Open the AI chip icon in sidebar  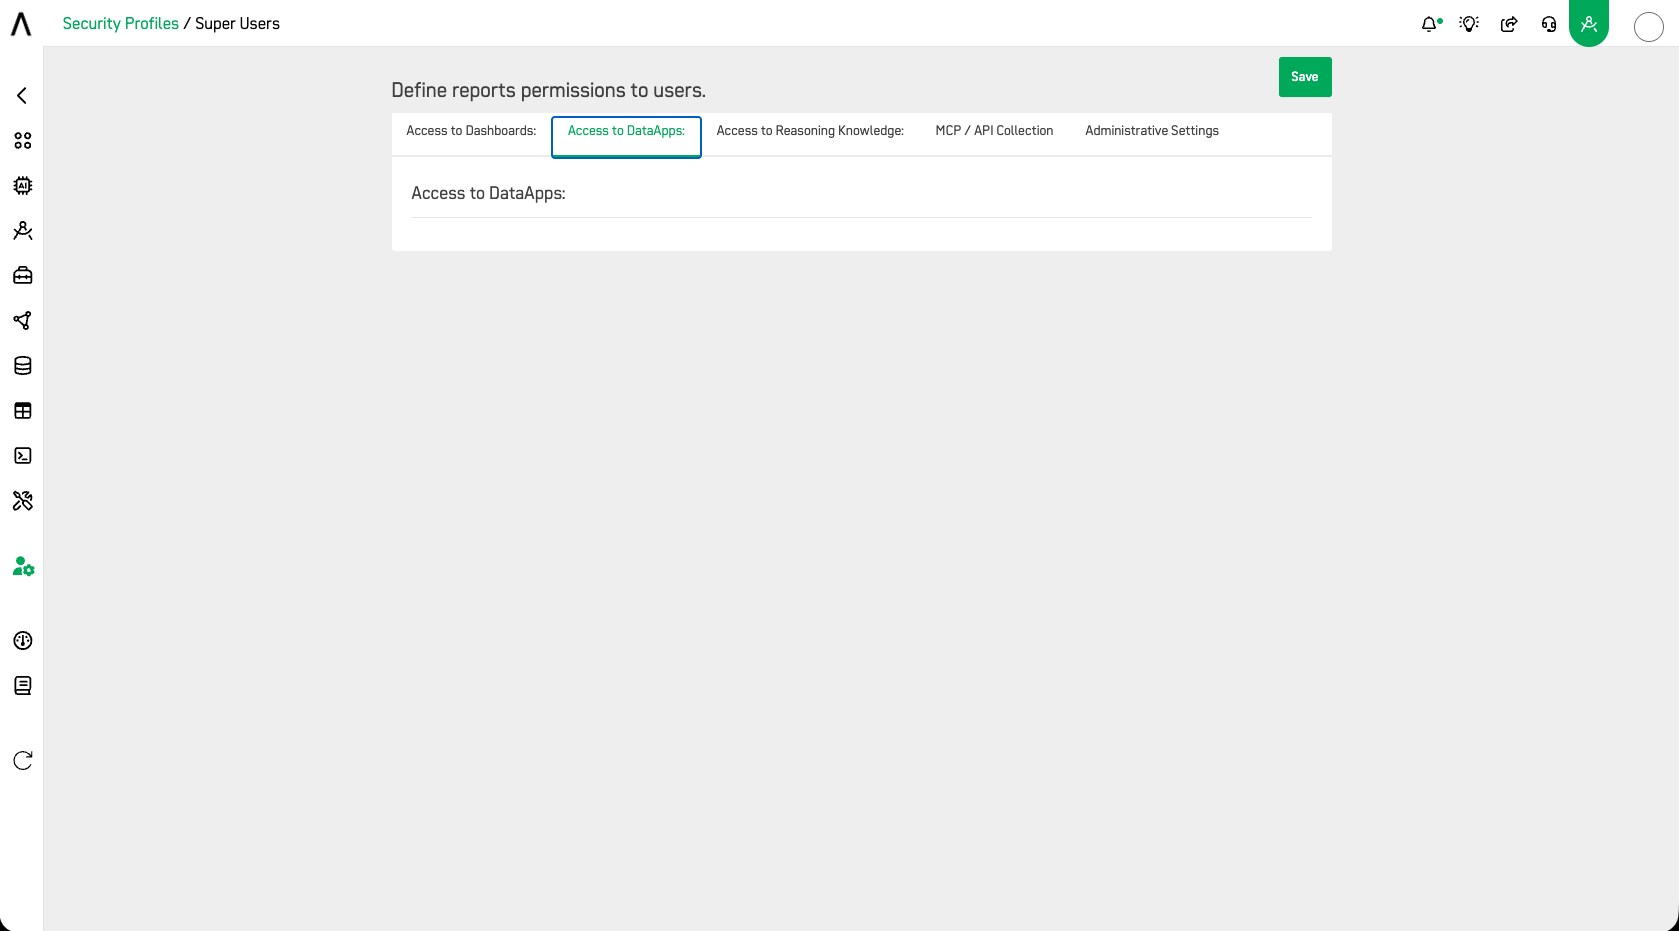(x=22, y=186)
